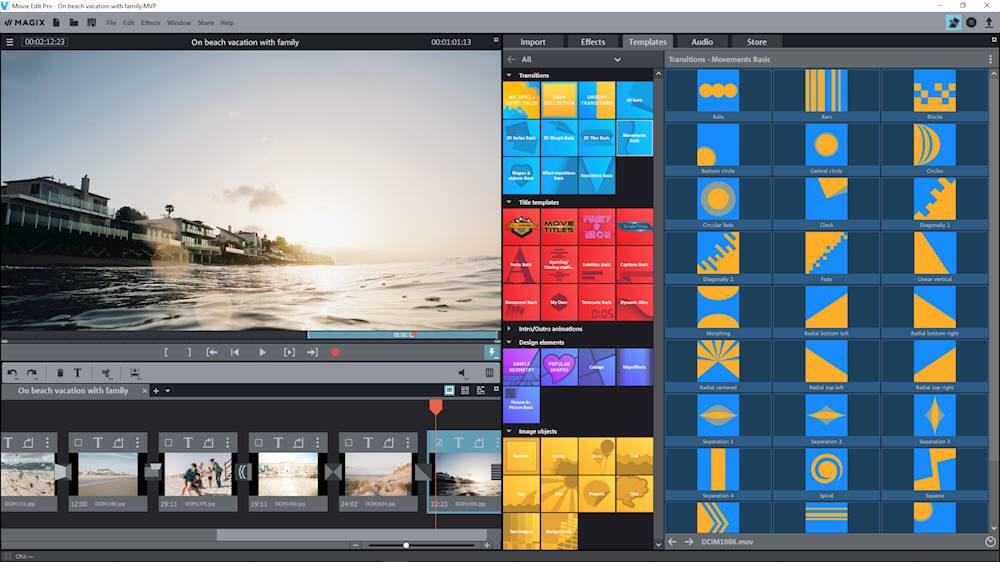
Task: Open the Share menu
Action: pos(205,22)
